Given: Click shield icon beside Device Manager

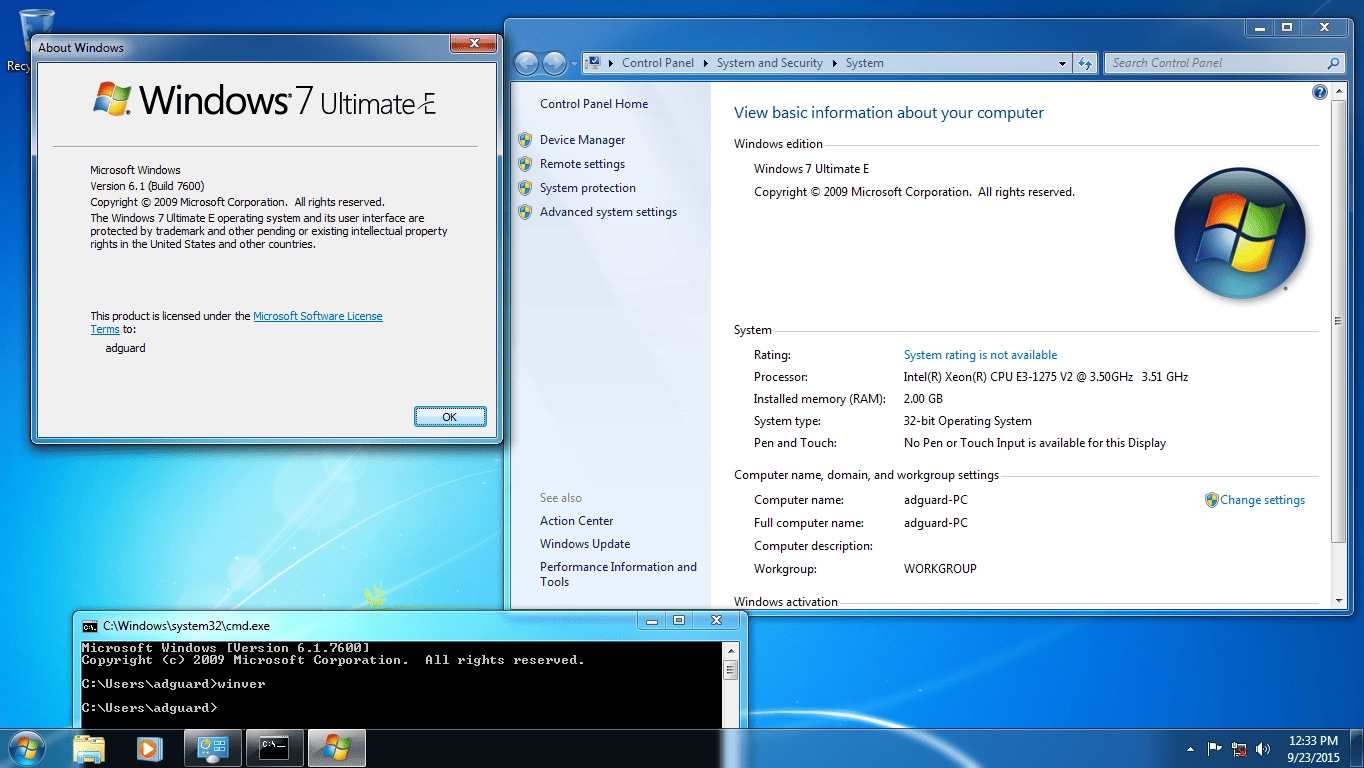Looking at the screenshot, I should pos(525,140).
